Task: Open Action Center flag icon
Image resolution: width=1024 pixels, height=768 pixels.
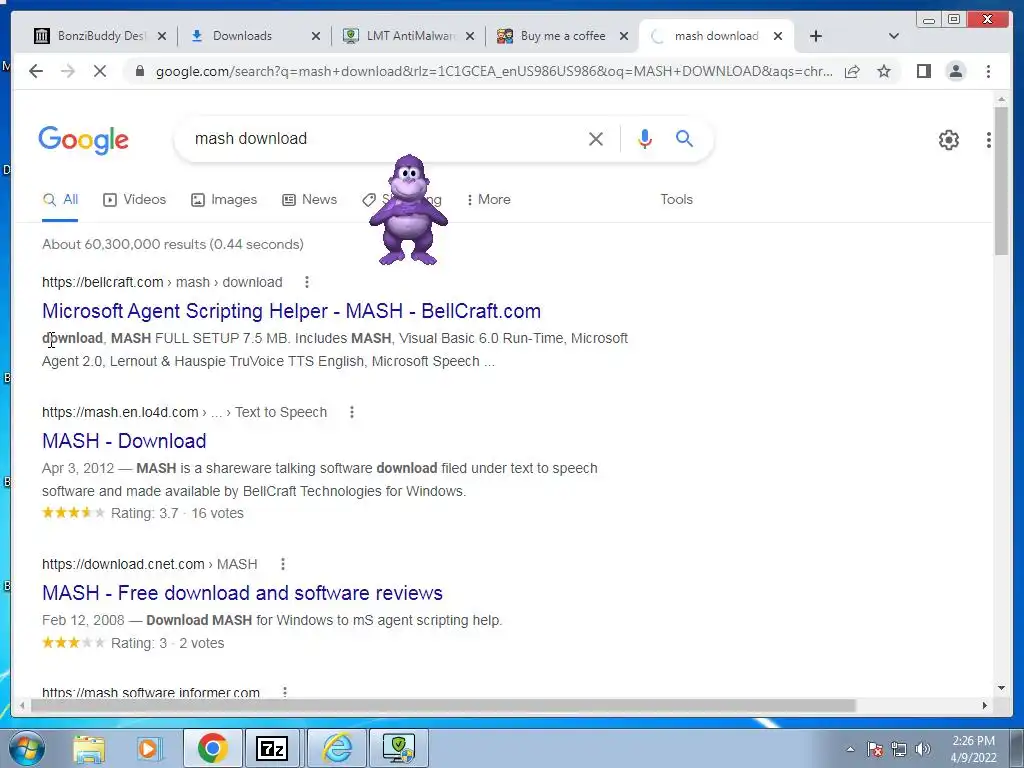Action: point(874,749)
